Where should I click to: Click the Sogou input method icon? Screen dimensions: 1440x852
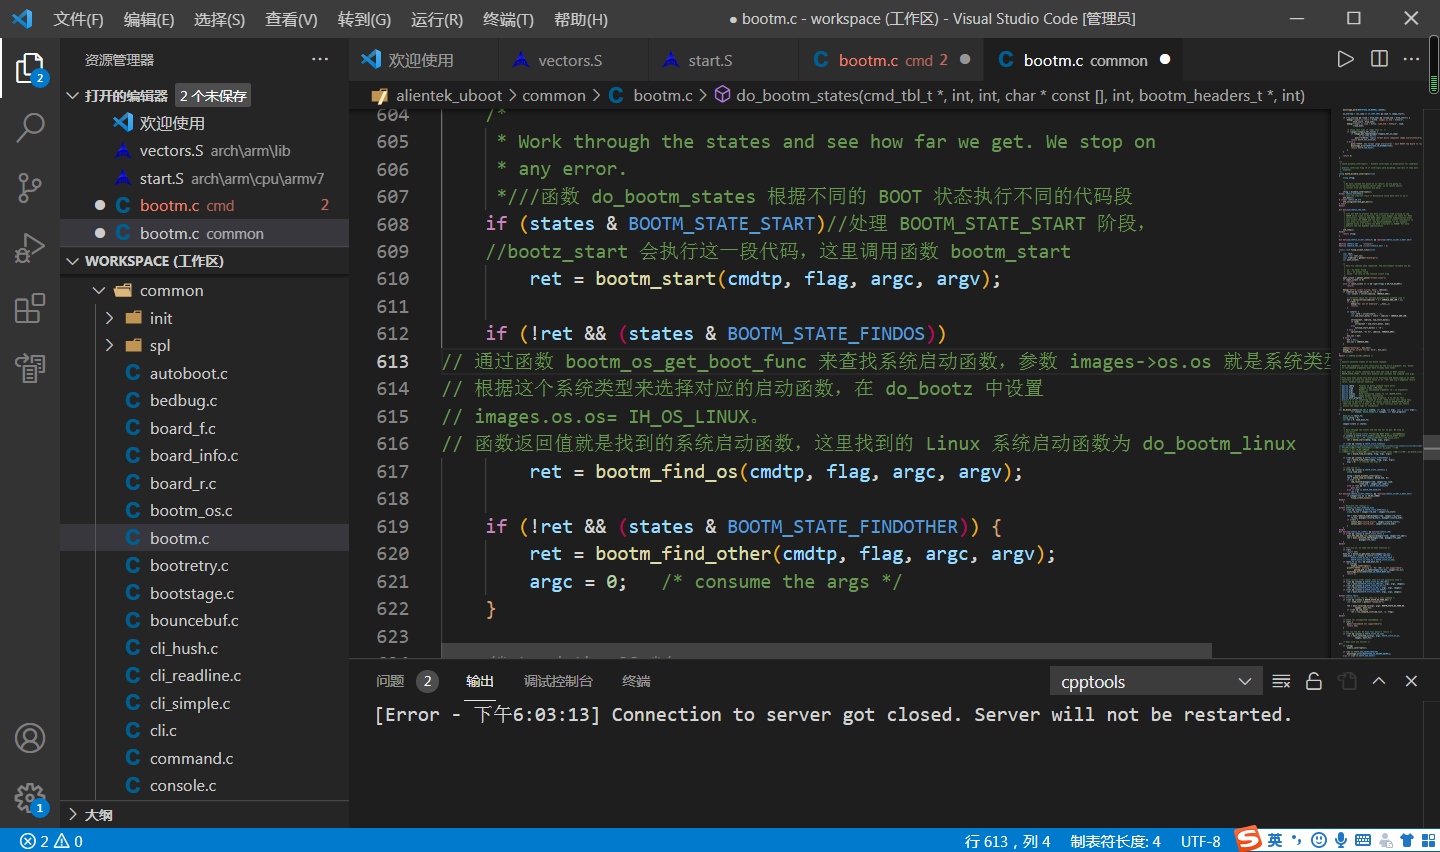(x=1248, y=839)
